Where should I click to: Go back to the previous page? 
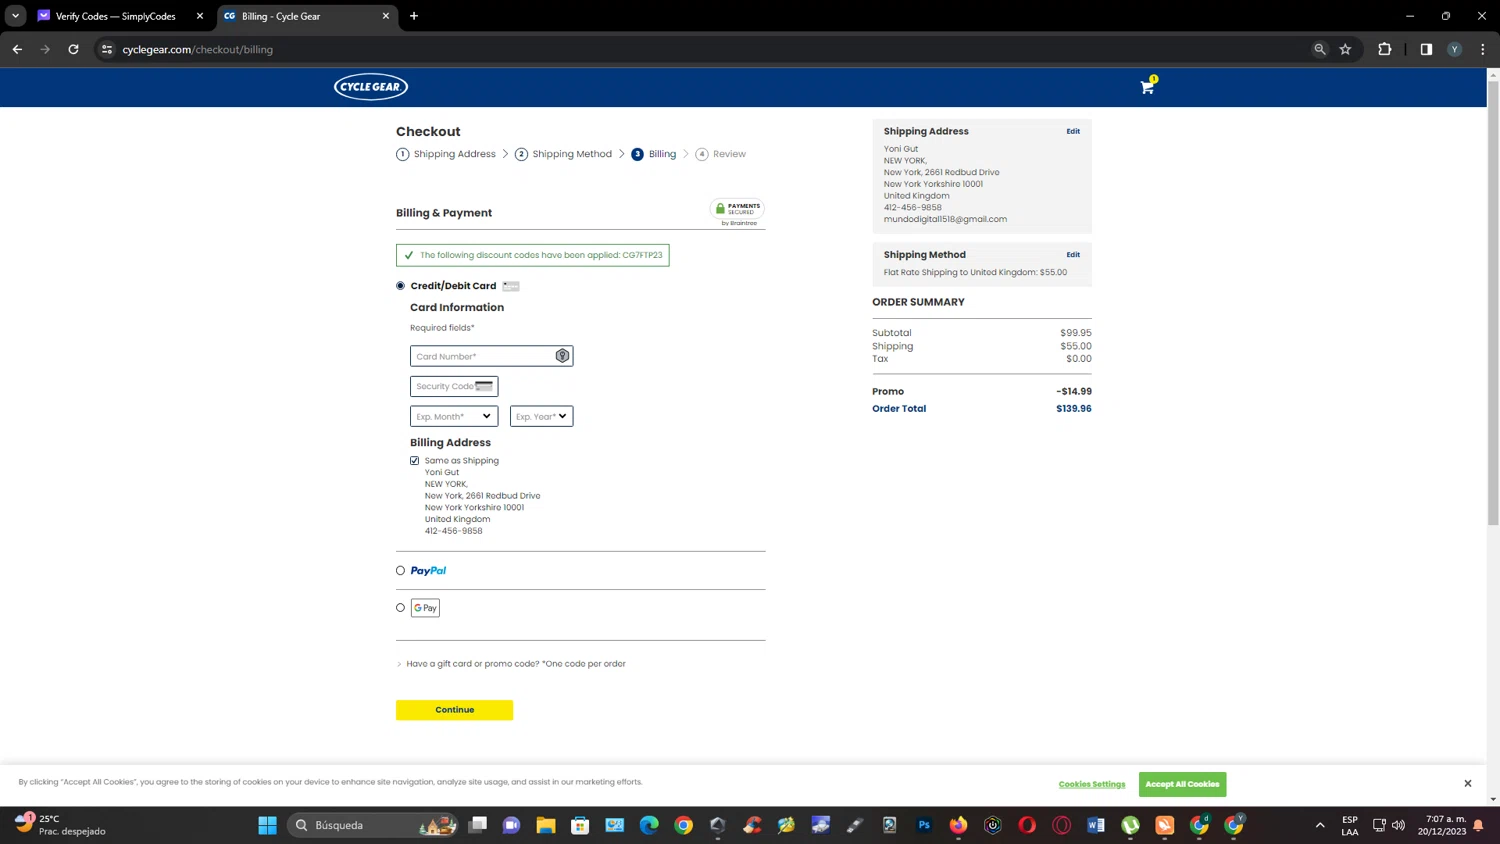coord(17,49)
